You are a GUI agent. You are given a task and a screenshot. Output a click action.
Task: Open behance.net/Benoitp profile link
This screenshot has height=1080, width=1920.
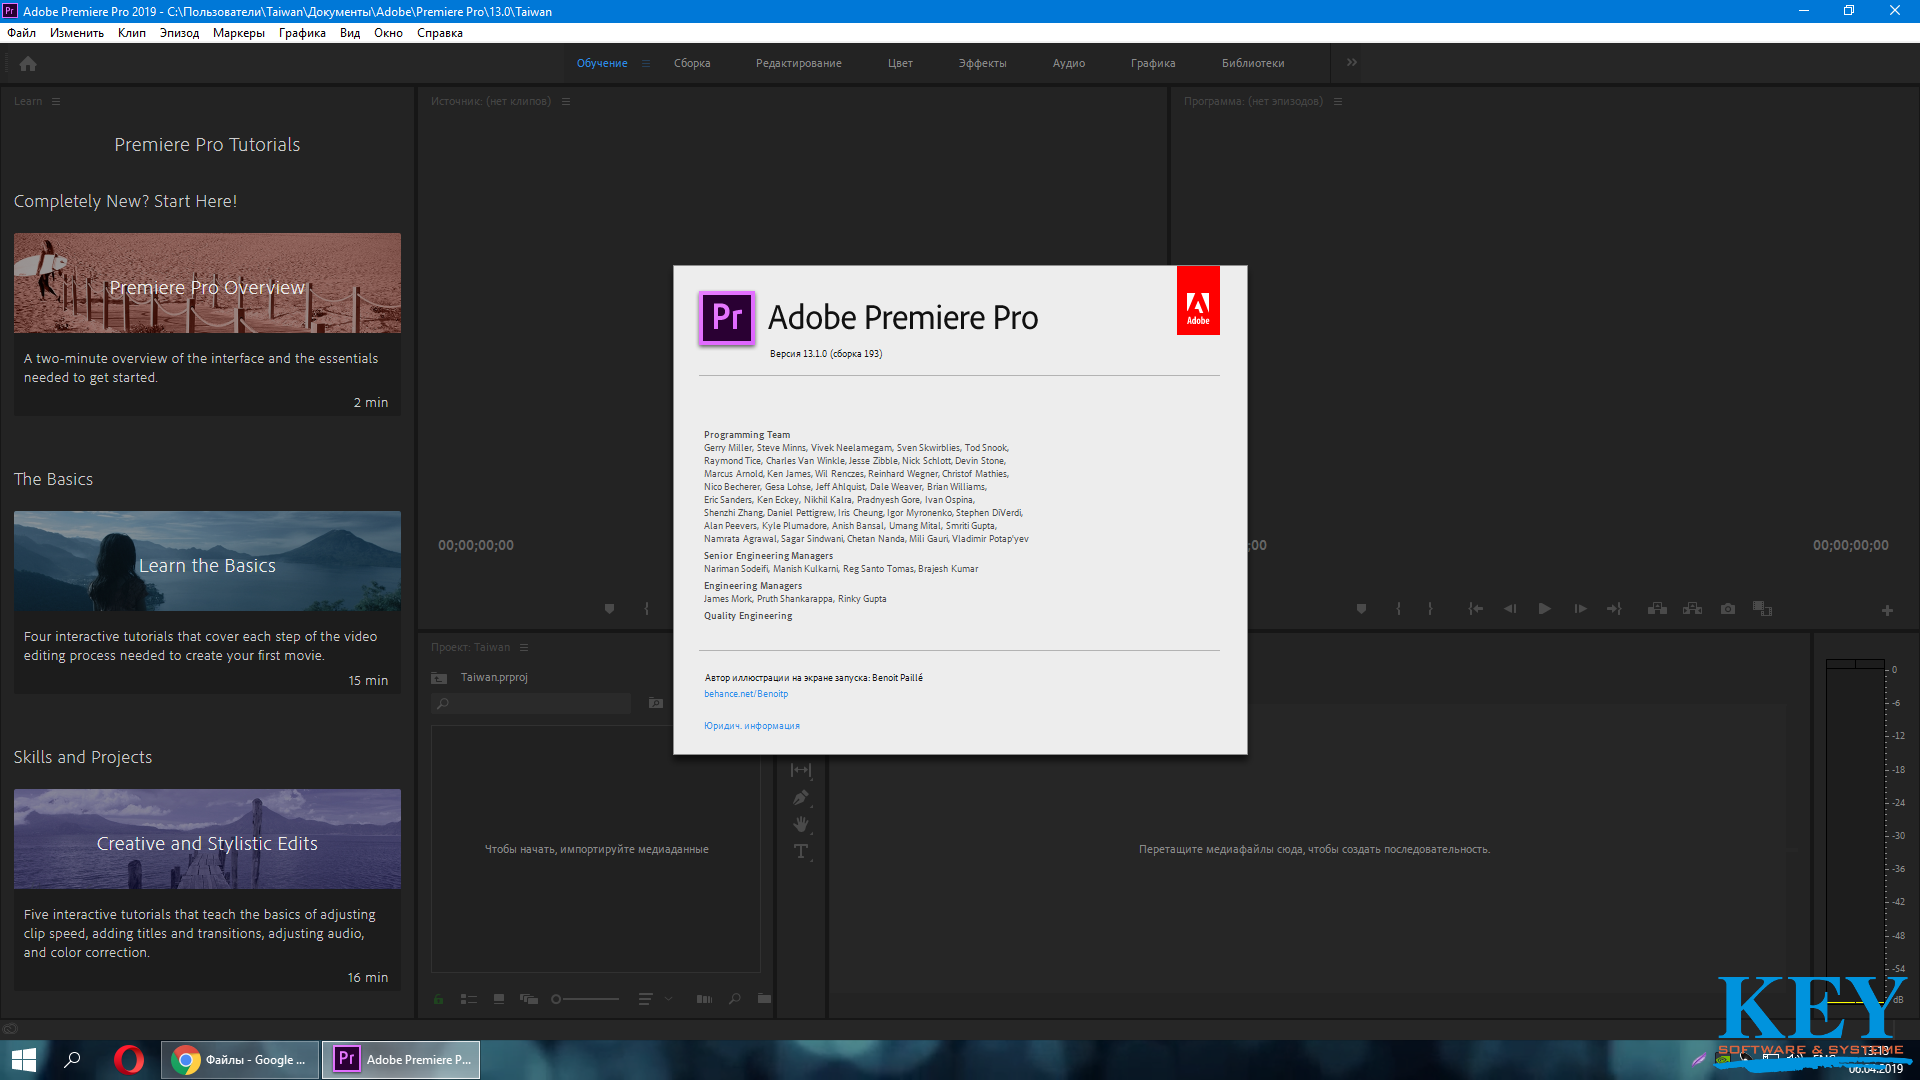pos(749,692)
